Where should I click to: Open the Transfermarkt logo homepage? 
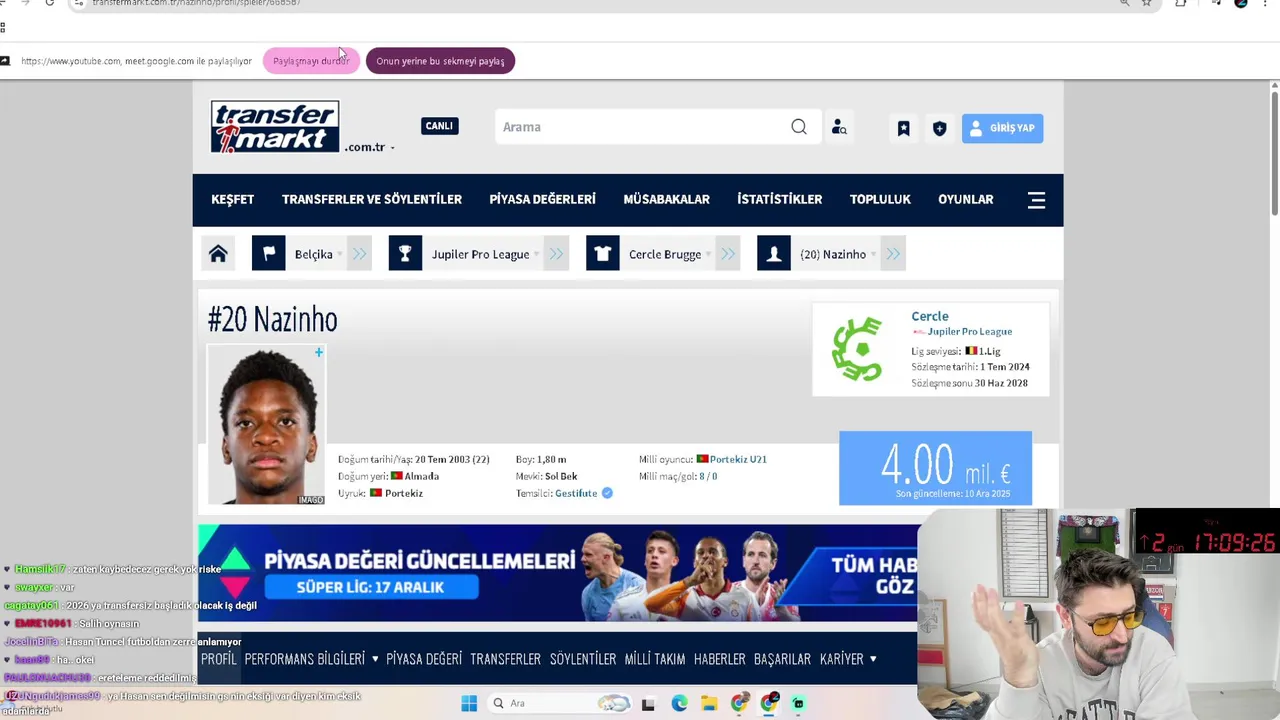pyautogui.click(x=275, y=127)
